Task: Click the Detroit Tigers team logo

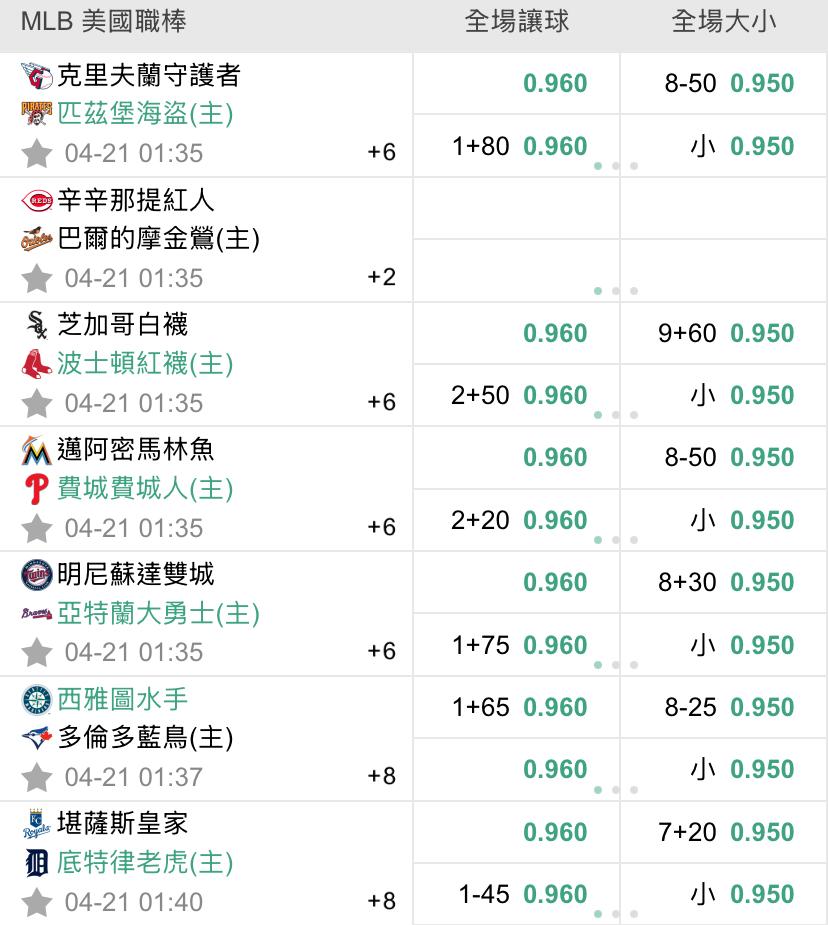Action: (x=37, y=863)
